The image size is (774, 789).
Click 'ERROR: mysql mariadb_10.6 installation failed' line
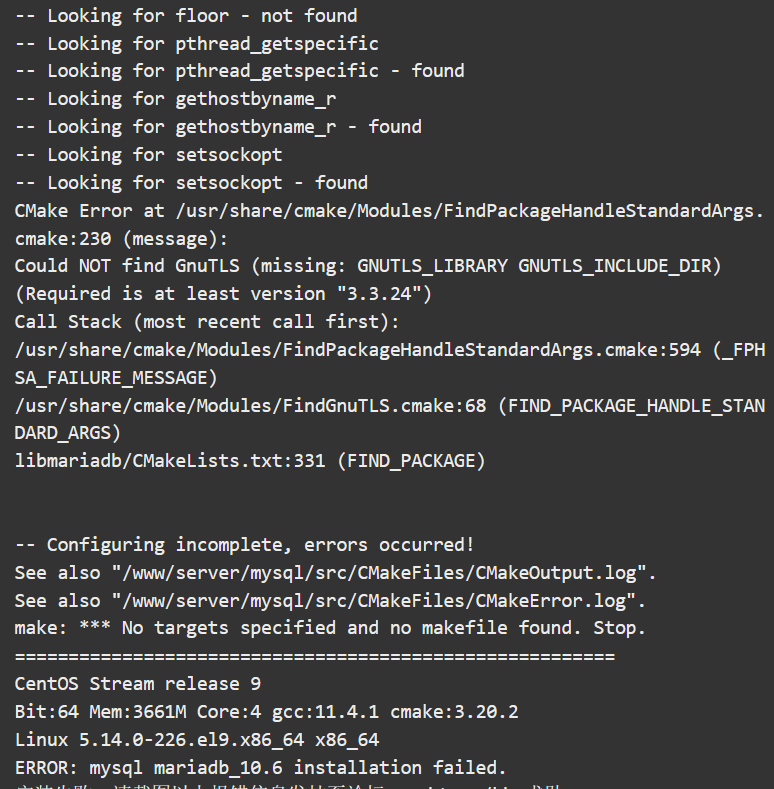[260, 767]
